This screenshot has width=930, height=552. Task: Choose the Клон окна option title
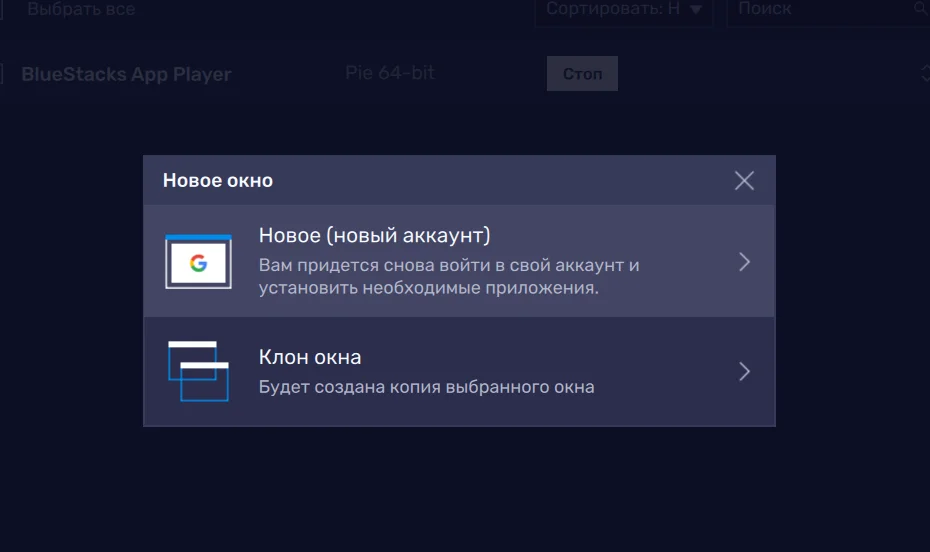(310, 357)
